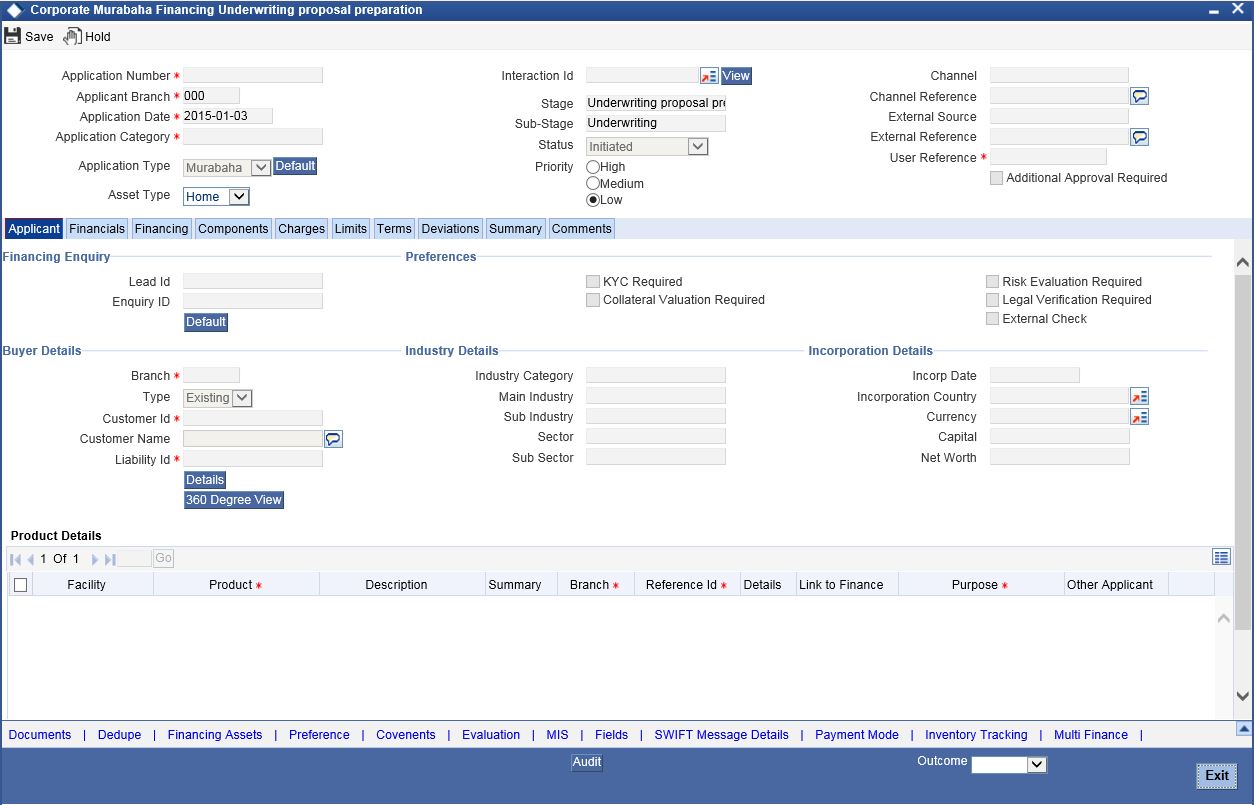Switch to the Components tab

coord(233,229)
